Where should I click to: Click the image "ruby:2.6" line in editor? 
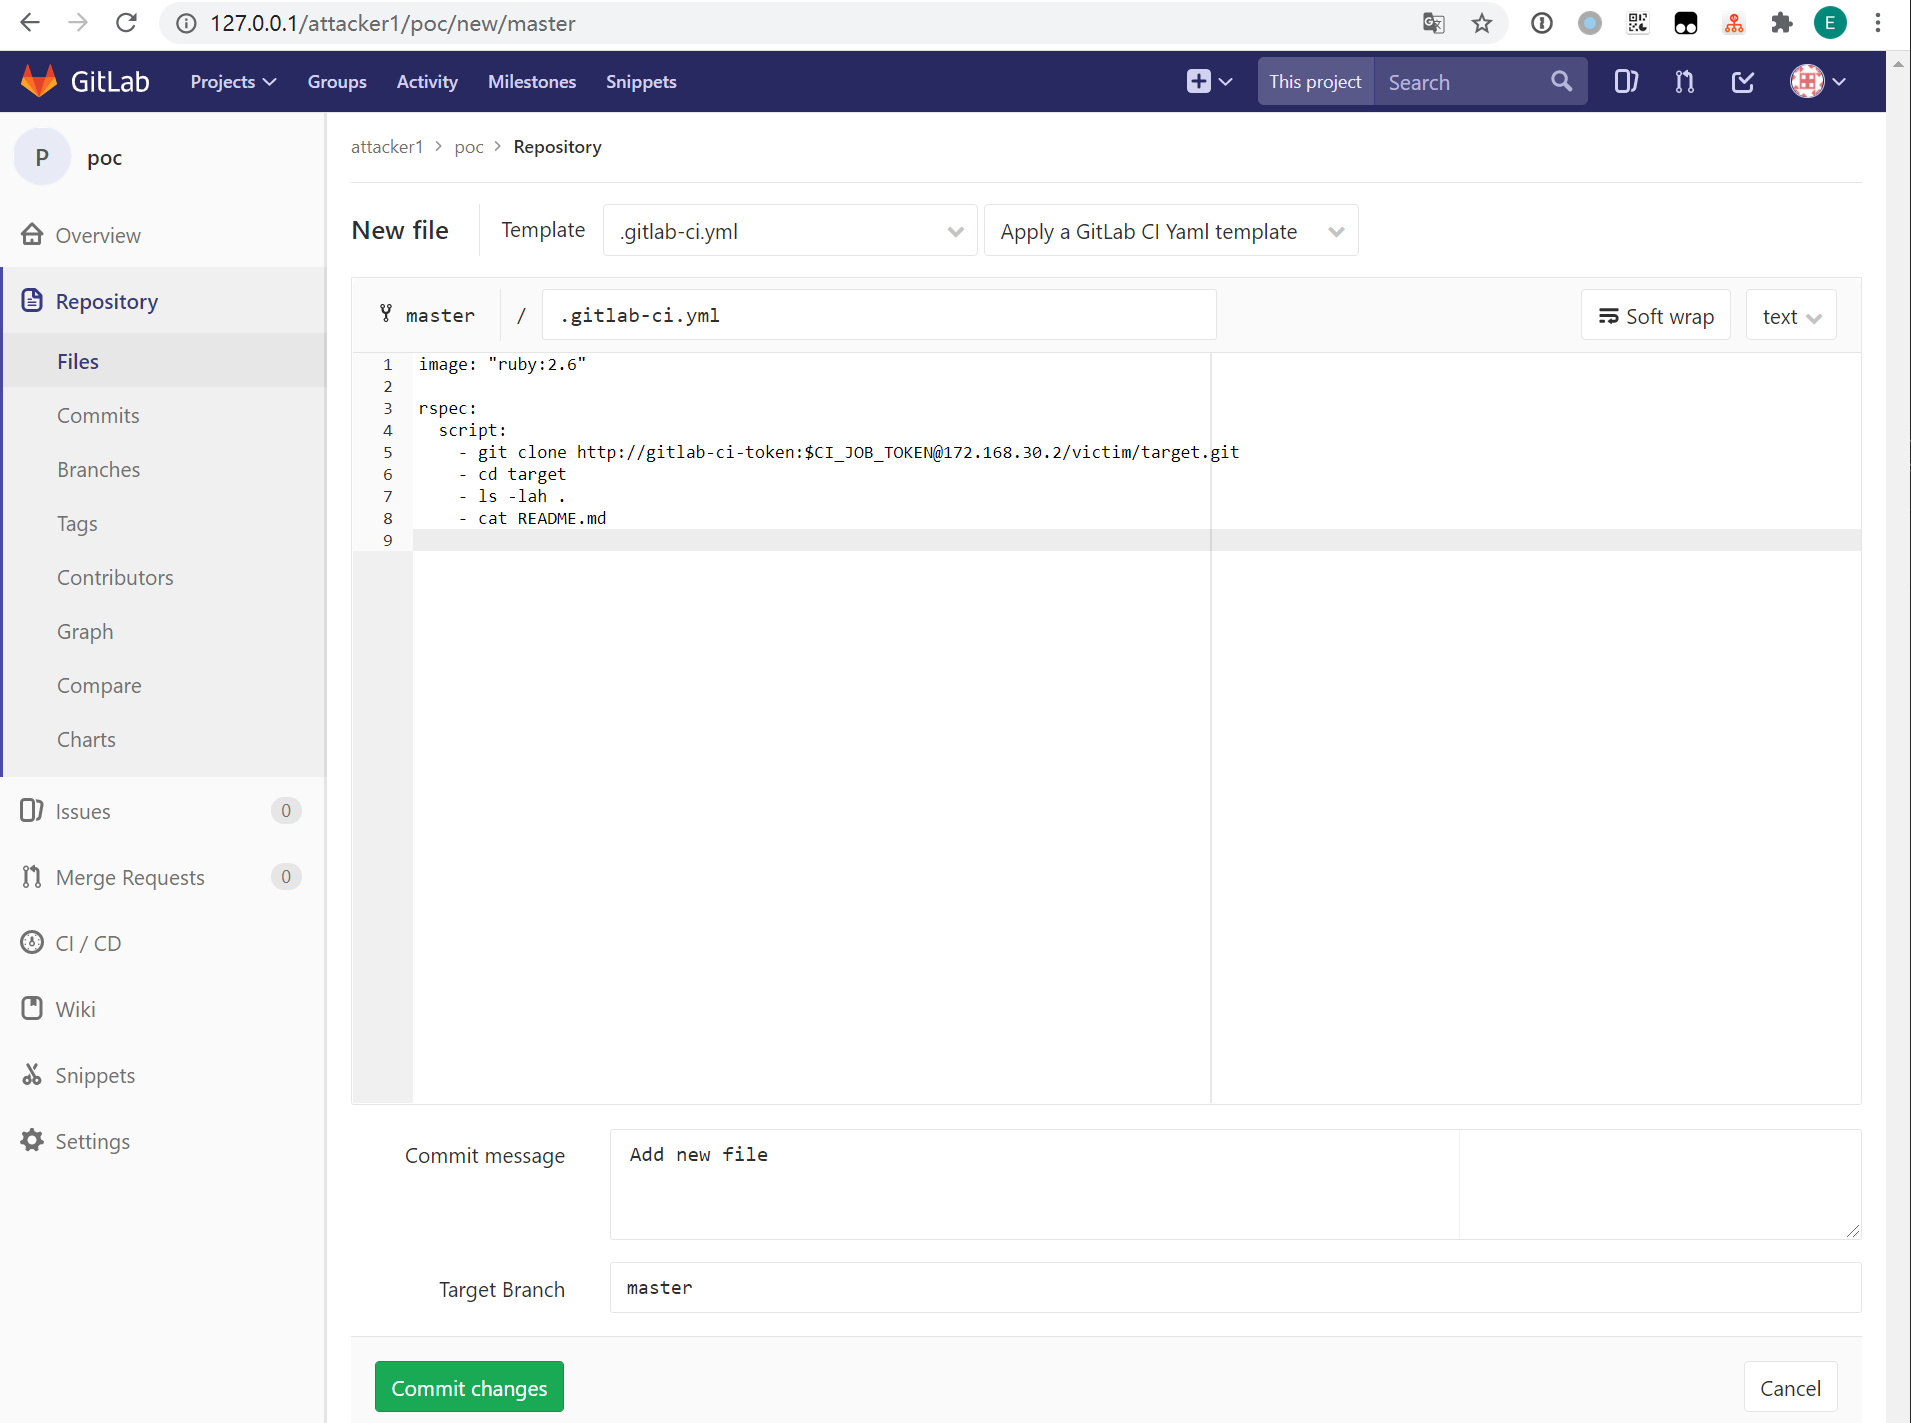502,364
